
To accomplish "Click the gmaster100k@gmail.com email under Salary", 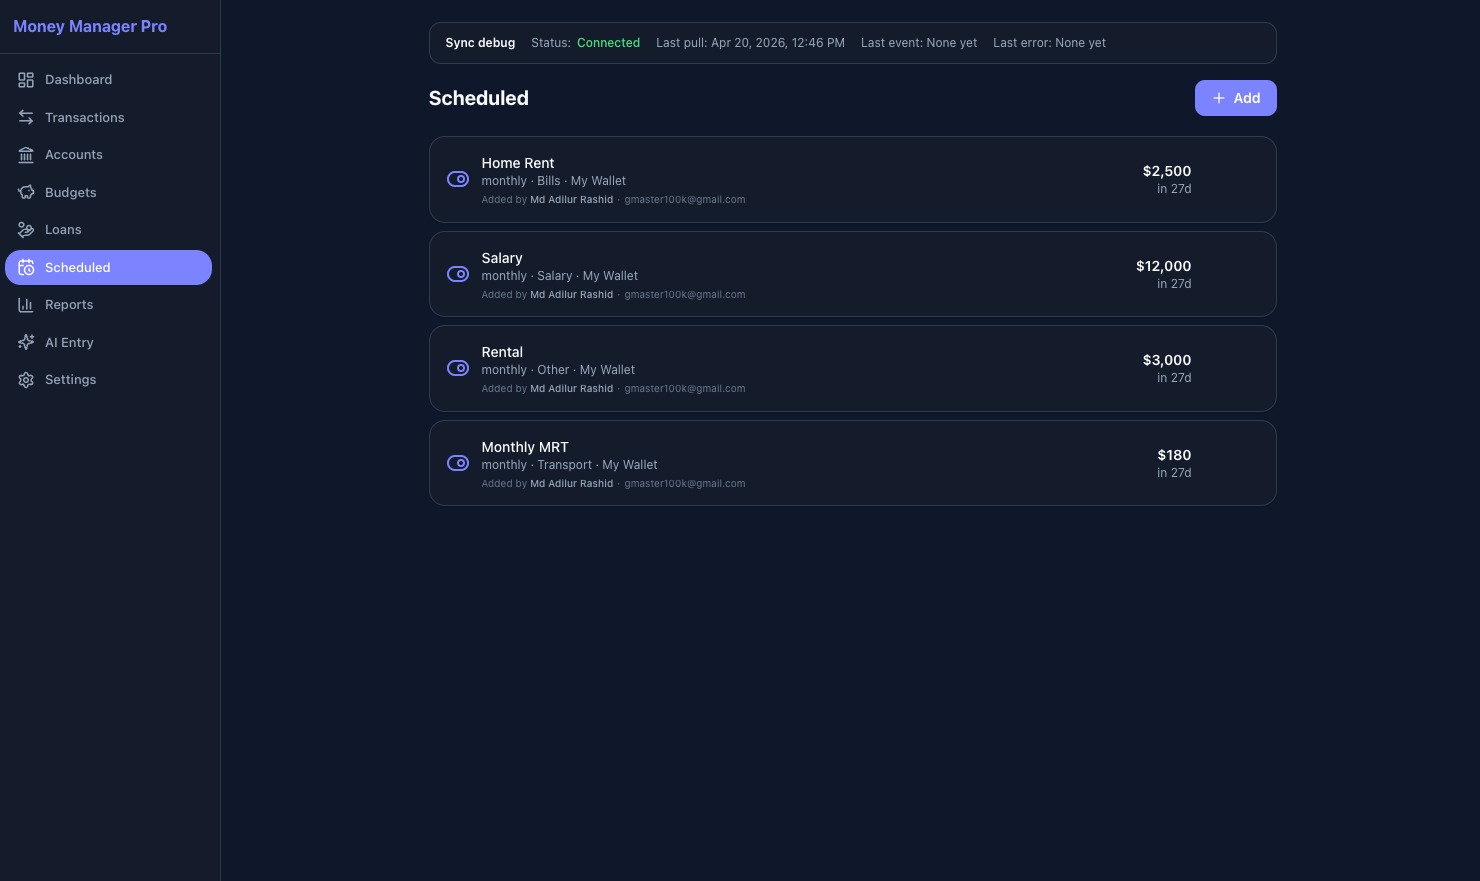I will point(684,294).
